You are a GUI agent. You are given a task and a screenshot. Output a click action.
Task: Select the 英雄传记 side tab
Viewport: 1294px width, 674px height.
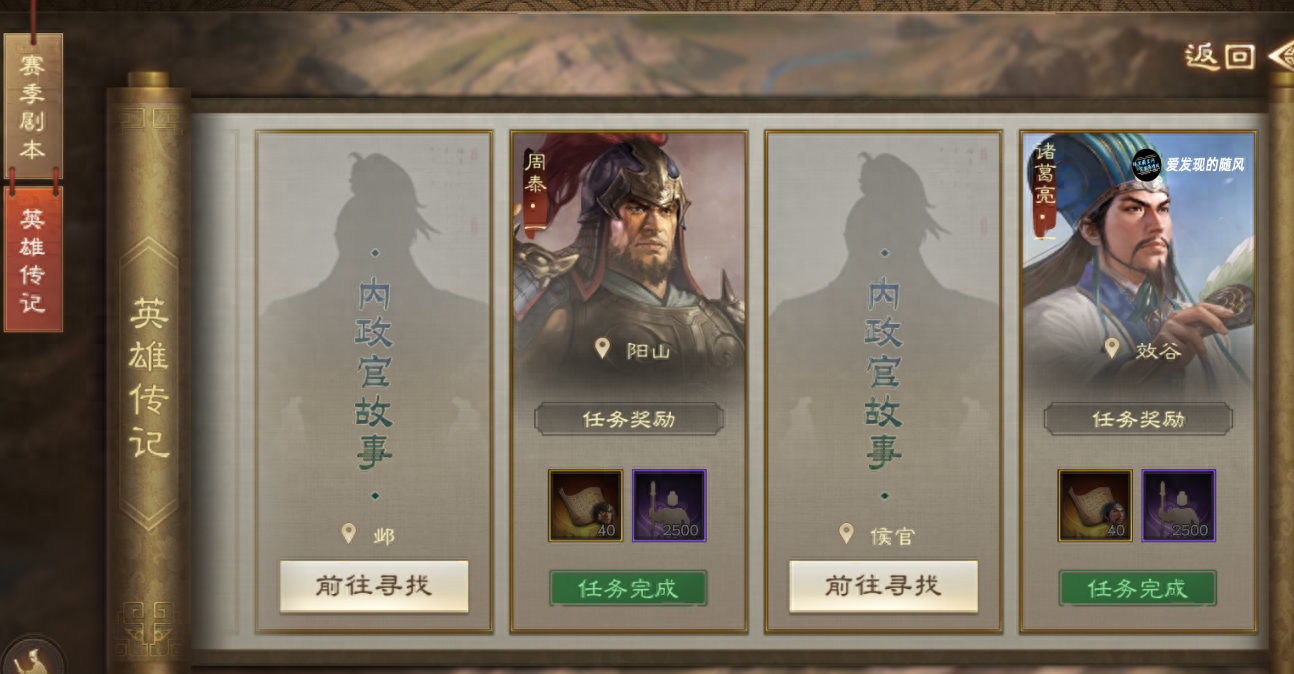tap(33, 260)
